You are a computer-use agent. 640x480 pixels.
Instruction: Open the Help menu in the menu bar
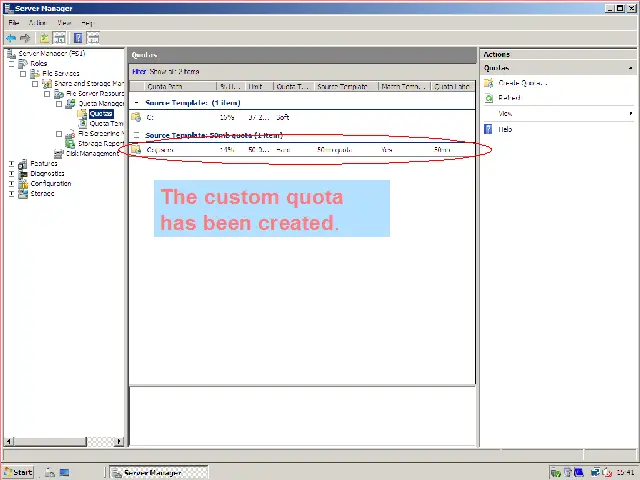[x=87, y=23]
